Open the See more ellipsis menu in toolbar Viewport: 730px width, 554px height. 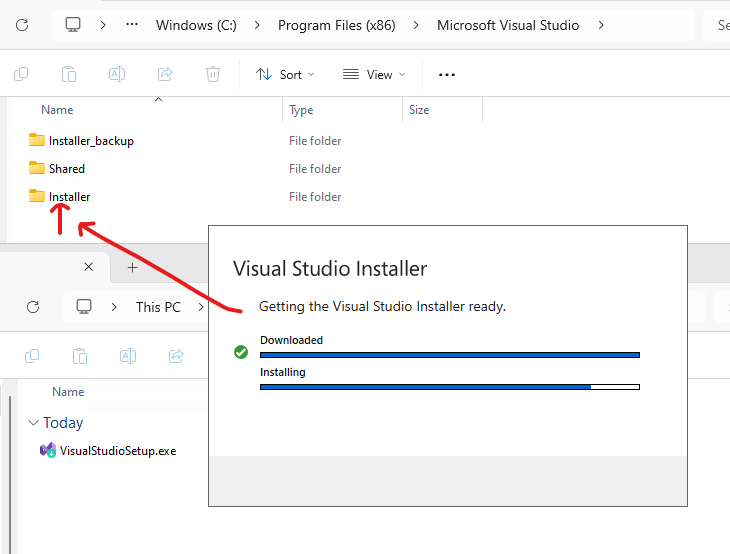click(x=446, y=74)
